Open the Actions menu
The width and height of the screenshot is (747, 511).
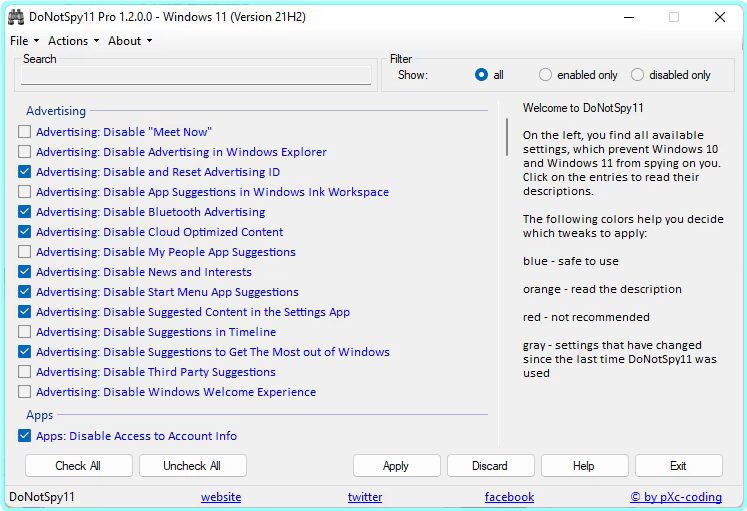[x=73, y=41]
